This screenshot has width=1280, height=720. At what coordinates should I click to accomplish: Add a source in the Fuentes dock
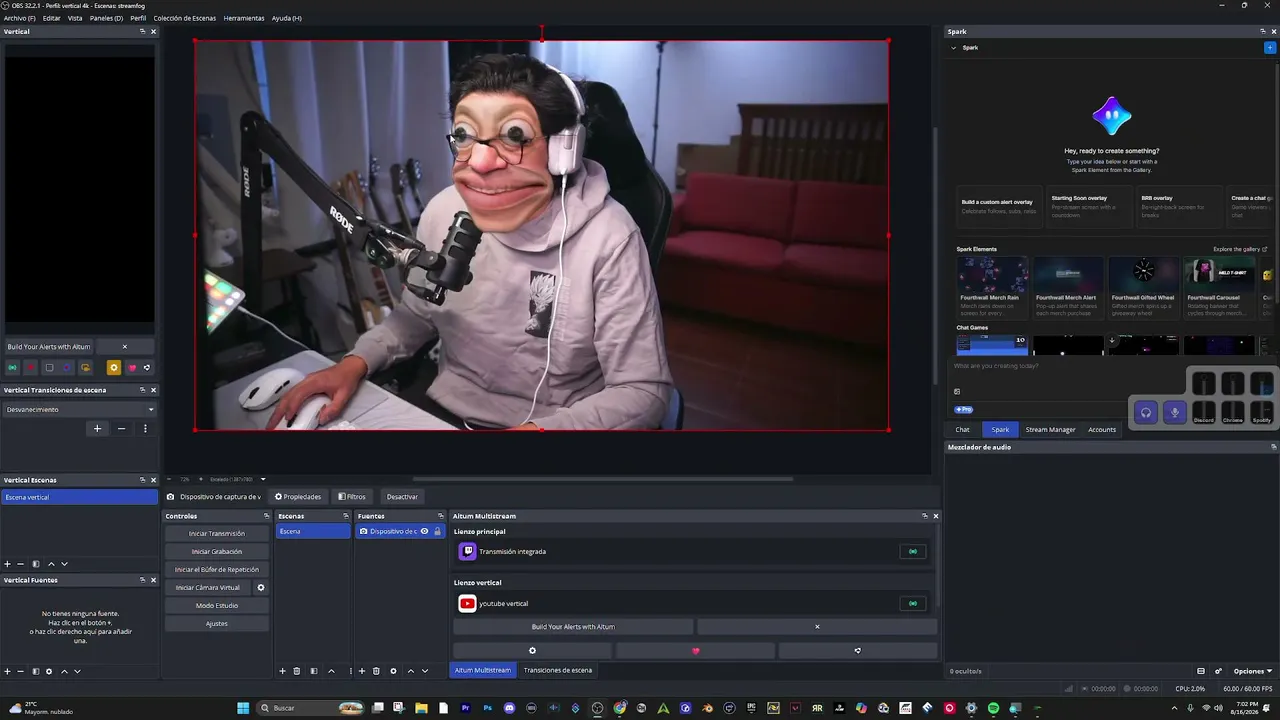pos(362,671)
